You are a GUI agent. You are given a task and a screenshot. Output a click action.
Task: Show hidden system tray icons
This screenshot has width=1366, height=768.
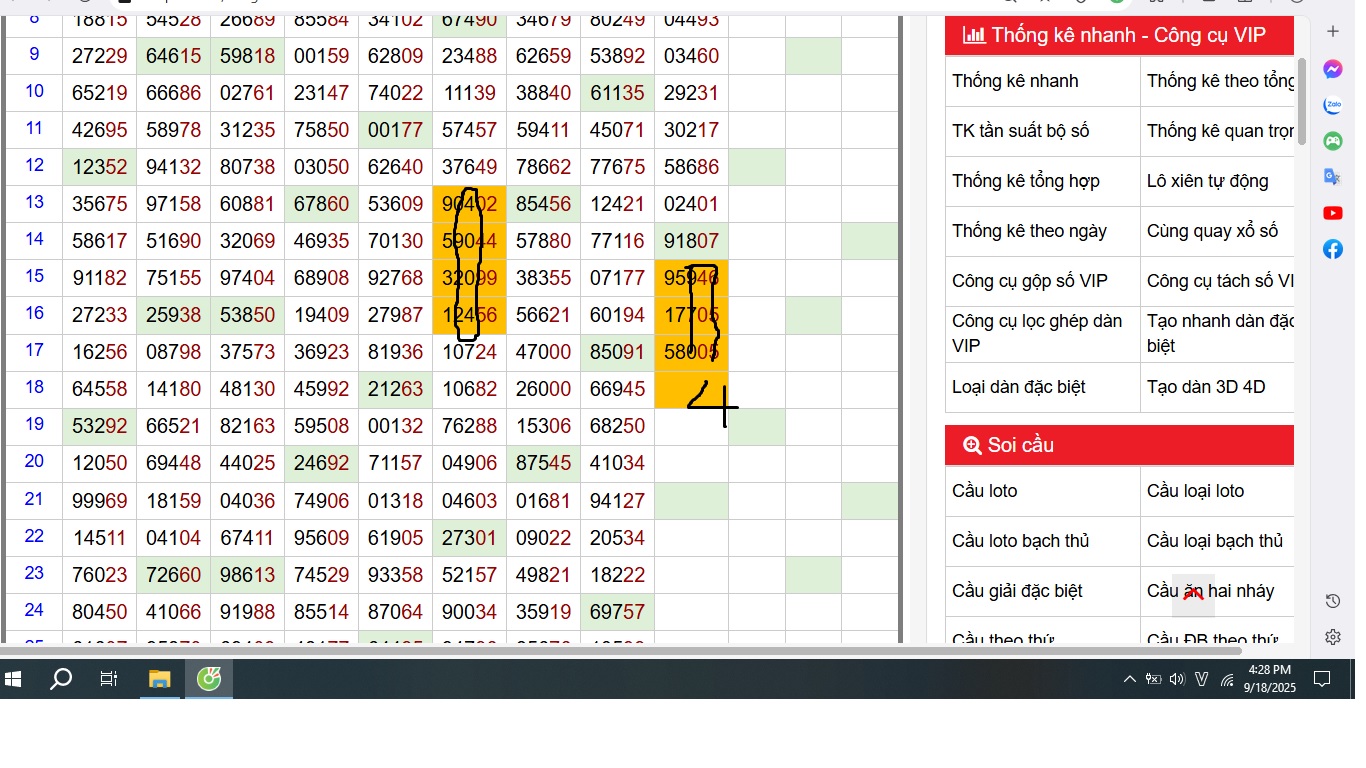coord(1129,680)
